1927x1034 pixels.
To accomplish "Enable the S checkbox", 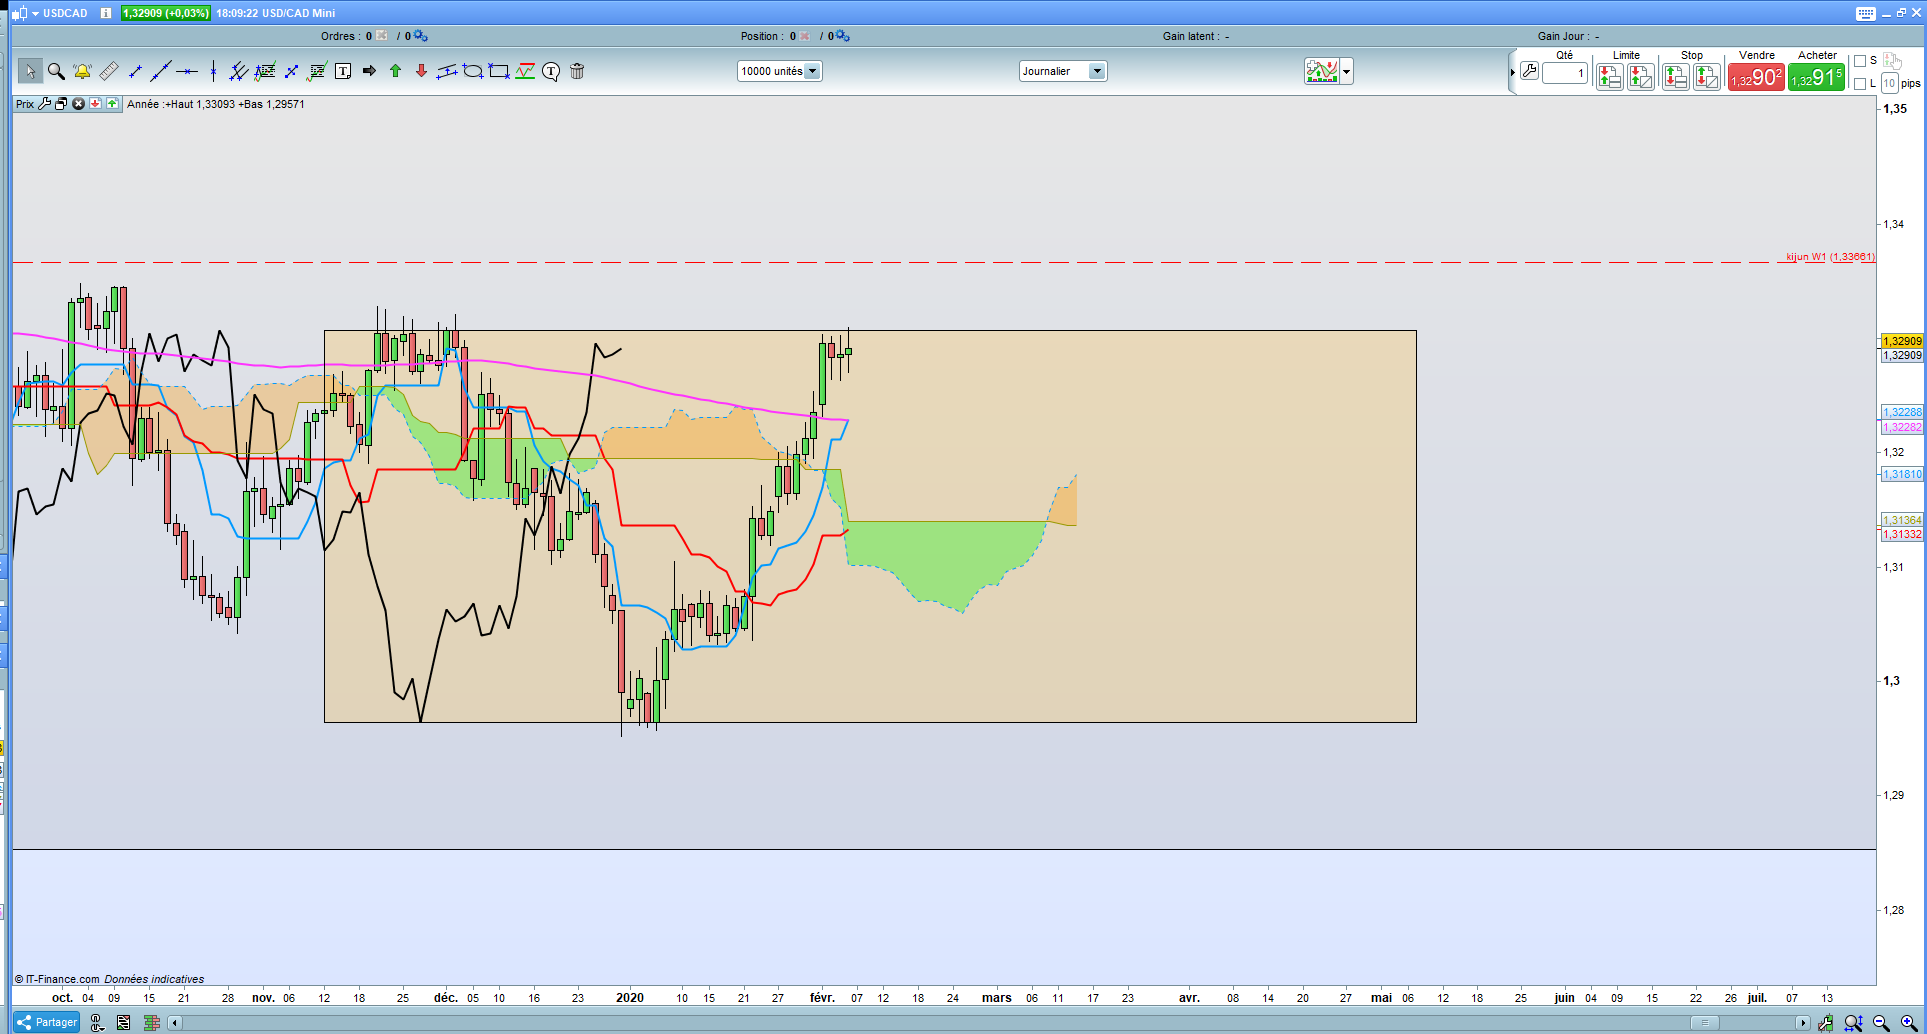I will (1860, 61).
